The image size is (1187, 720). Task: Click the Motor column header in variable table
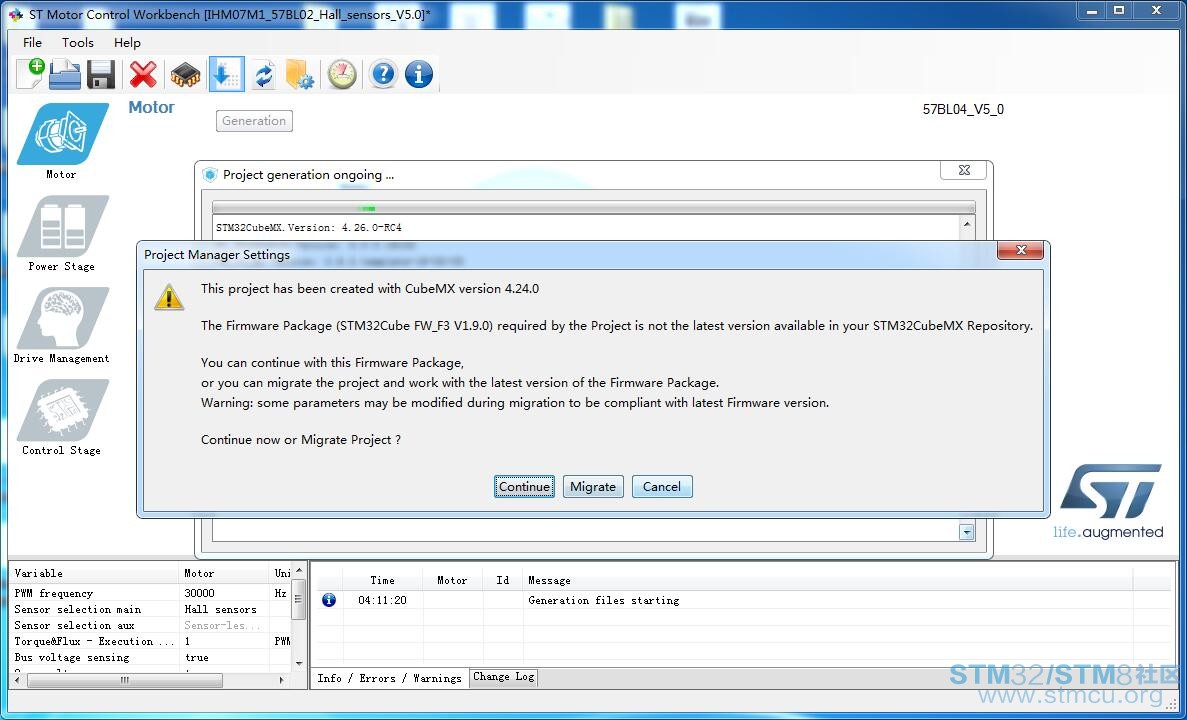pos(226,573)
